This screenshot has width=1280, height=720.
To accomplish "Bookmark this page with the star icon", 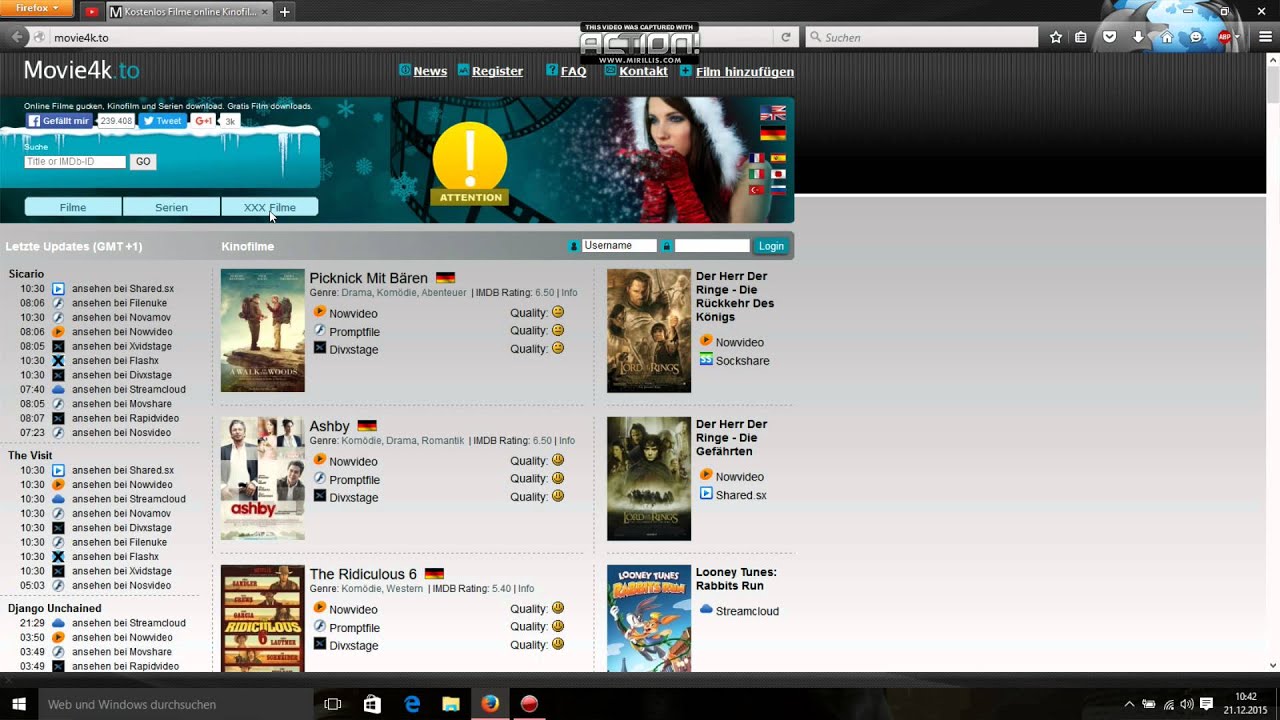I will click(x=1056, y=37).
